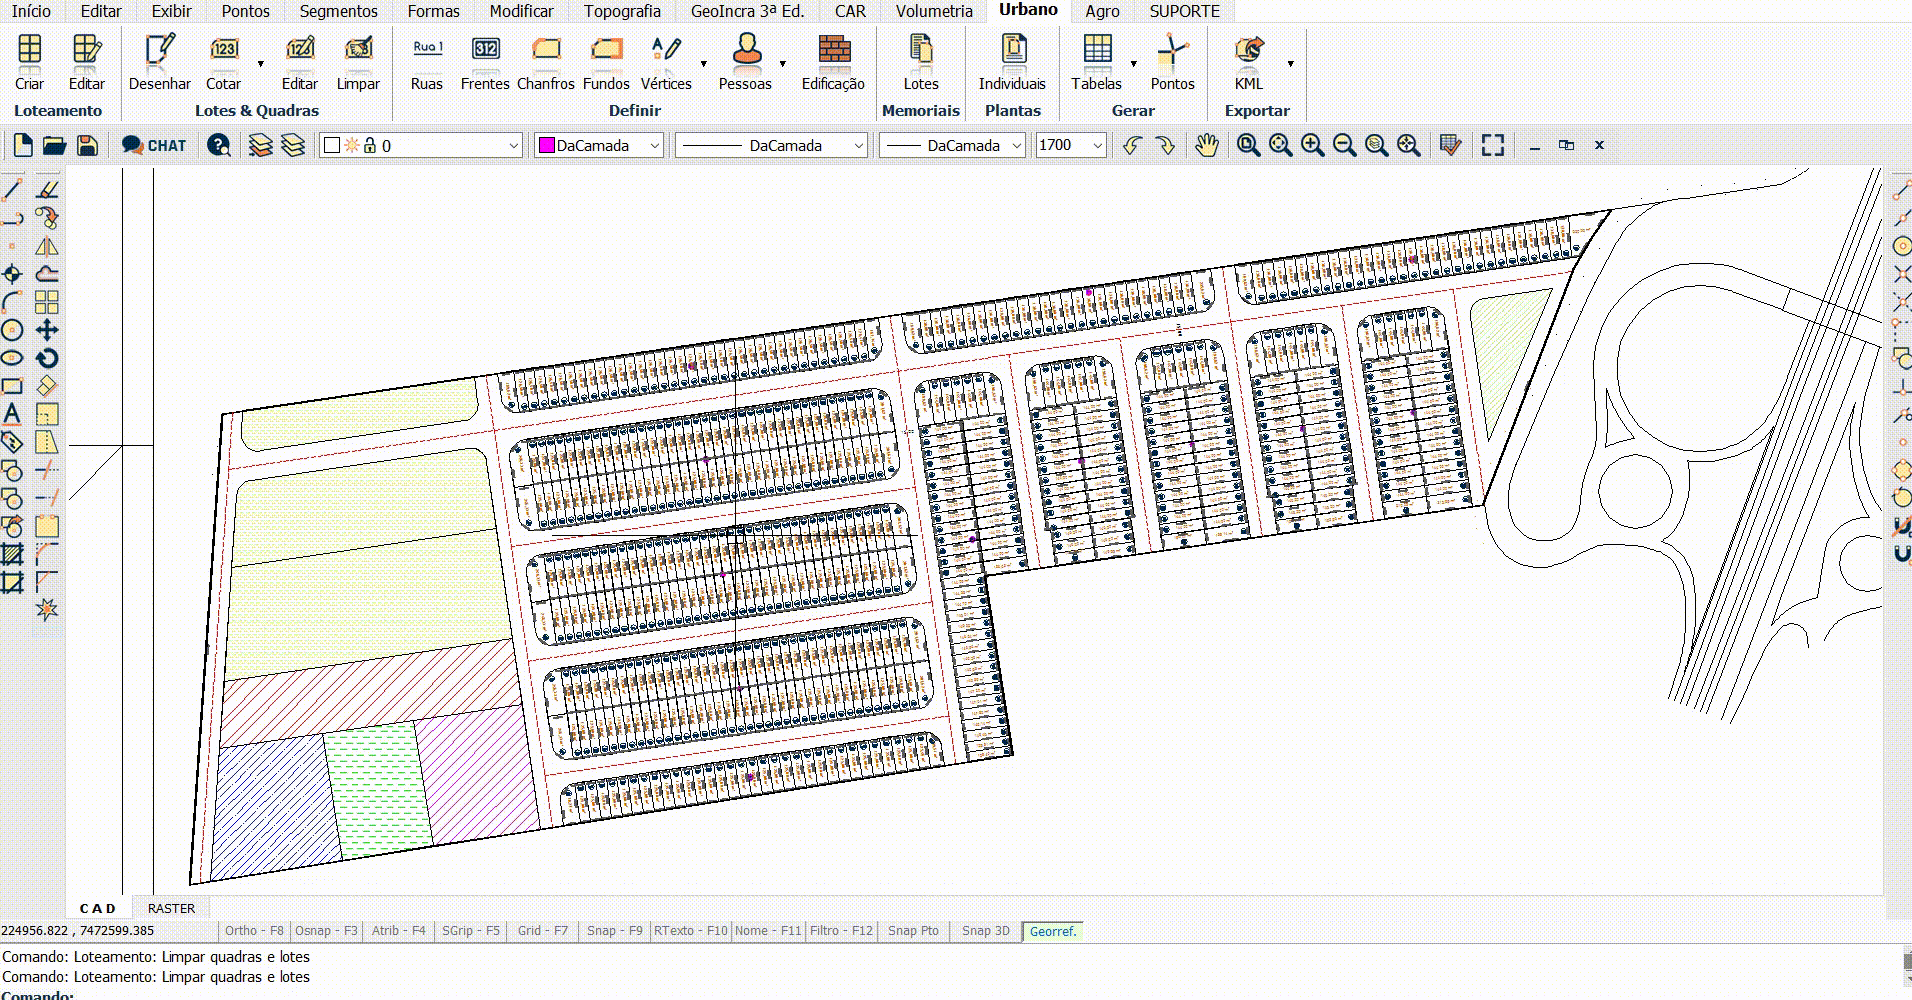This screenshot has width=1912, height=1000.
Task: Click the Georref. status button
Action: coord(1052,931)
